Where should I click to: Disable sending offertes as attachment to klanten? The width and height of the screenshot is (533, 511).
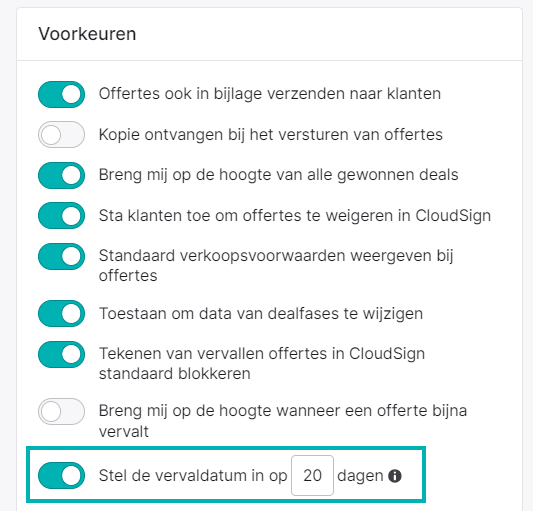click(x=62, y=94)
